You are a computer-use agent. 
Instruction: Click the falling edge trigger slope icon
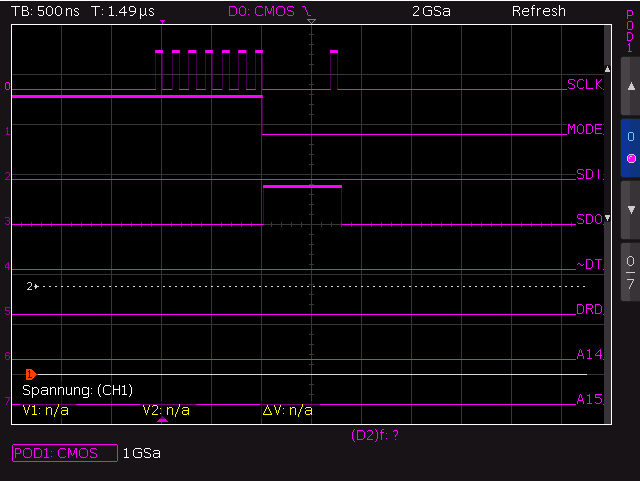[307, 11]
